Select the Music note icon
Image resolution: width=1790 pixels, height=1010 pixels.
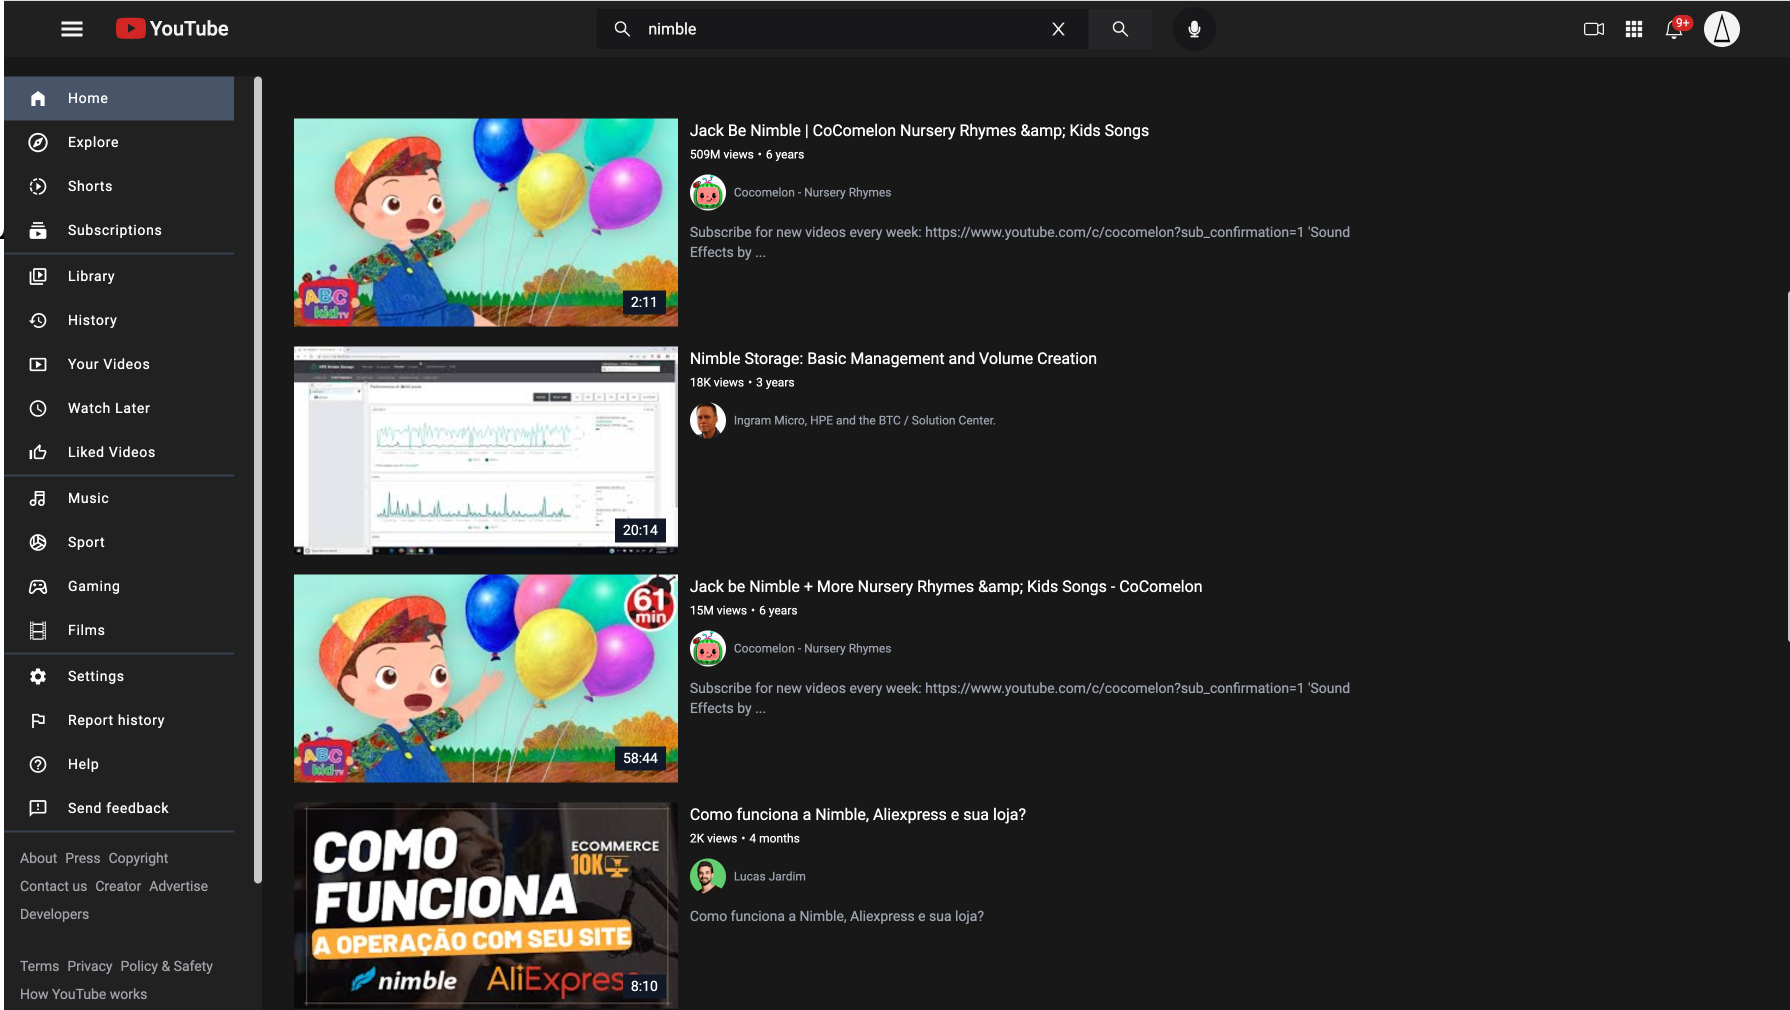37,498
